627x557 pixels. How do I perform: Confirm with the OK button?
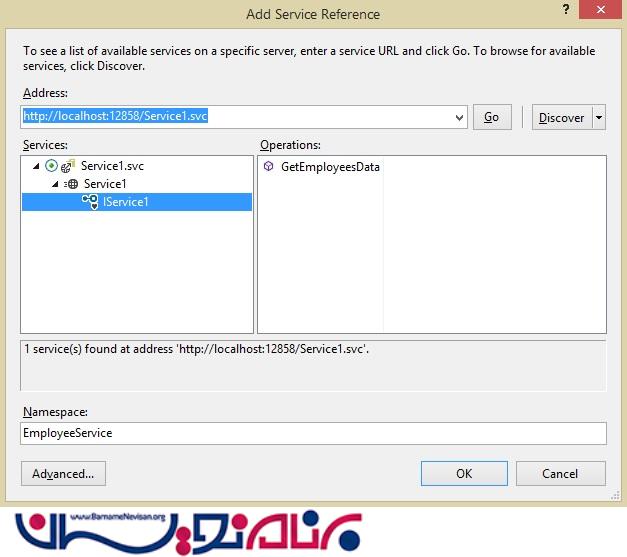(x=464, y=473)
